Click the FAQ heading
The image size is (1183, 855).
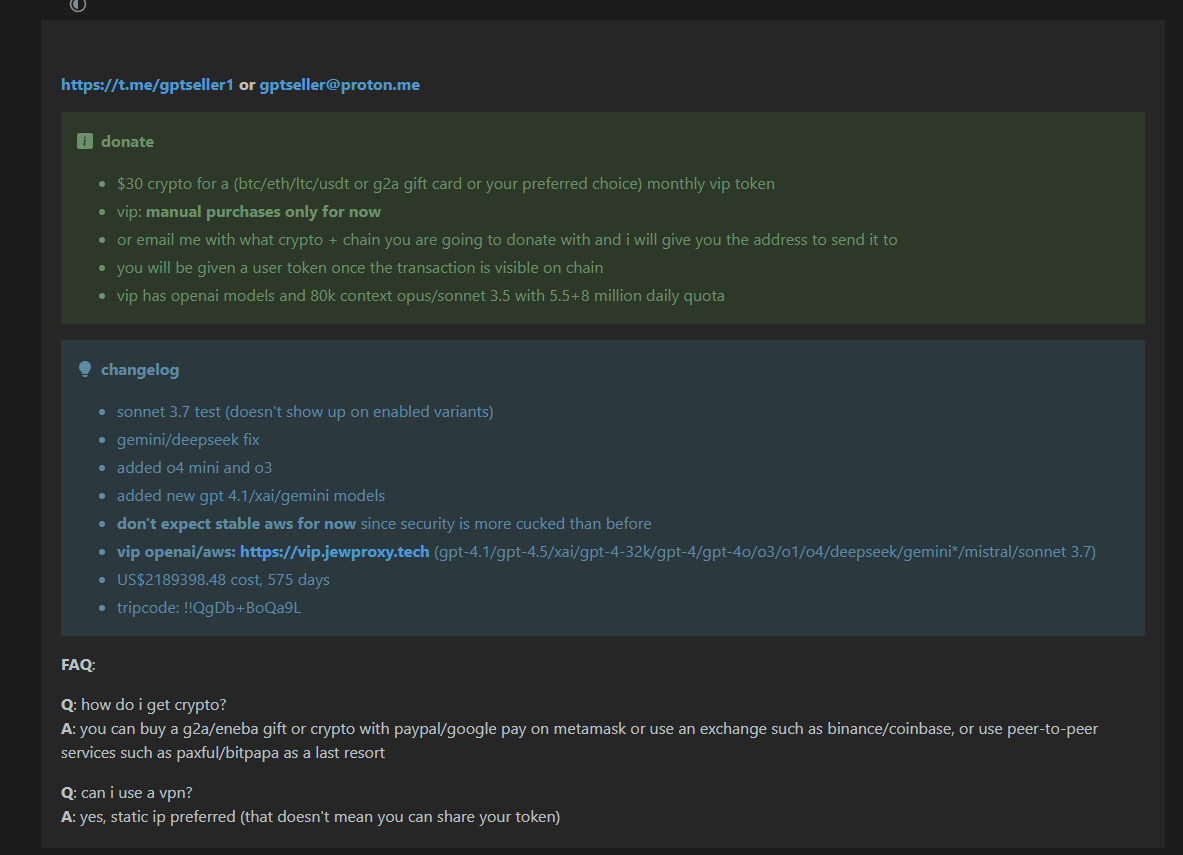point(78,665)
